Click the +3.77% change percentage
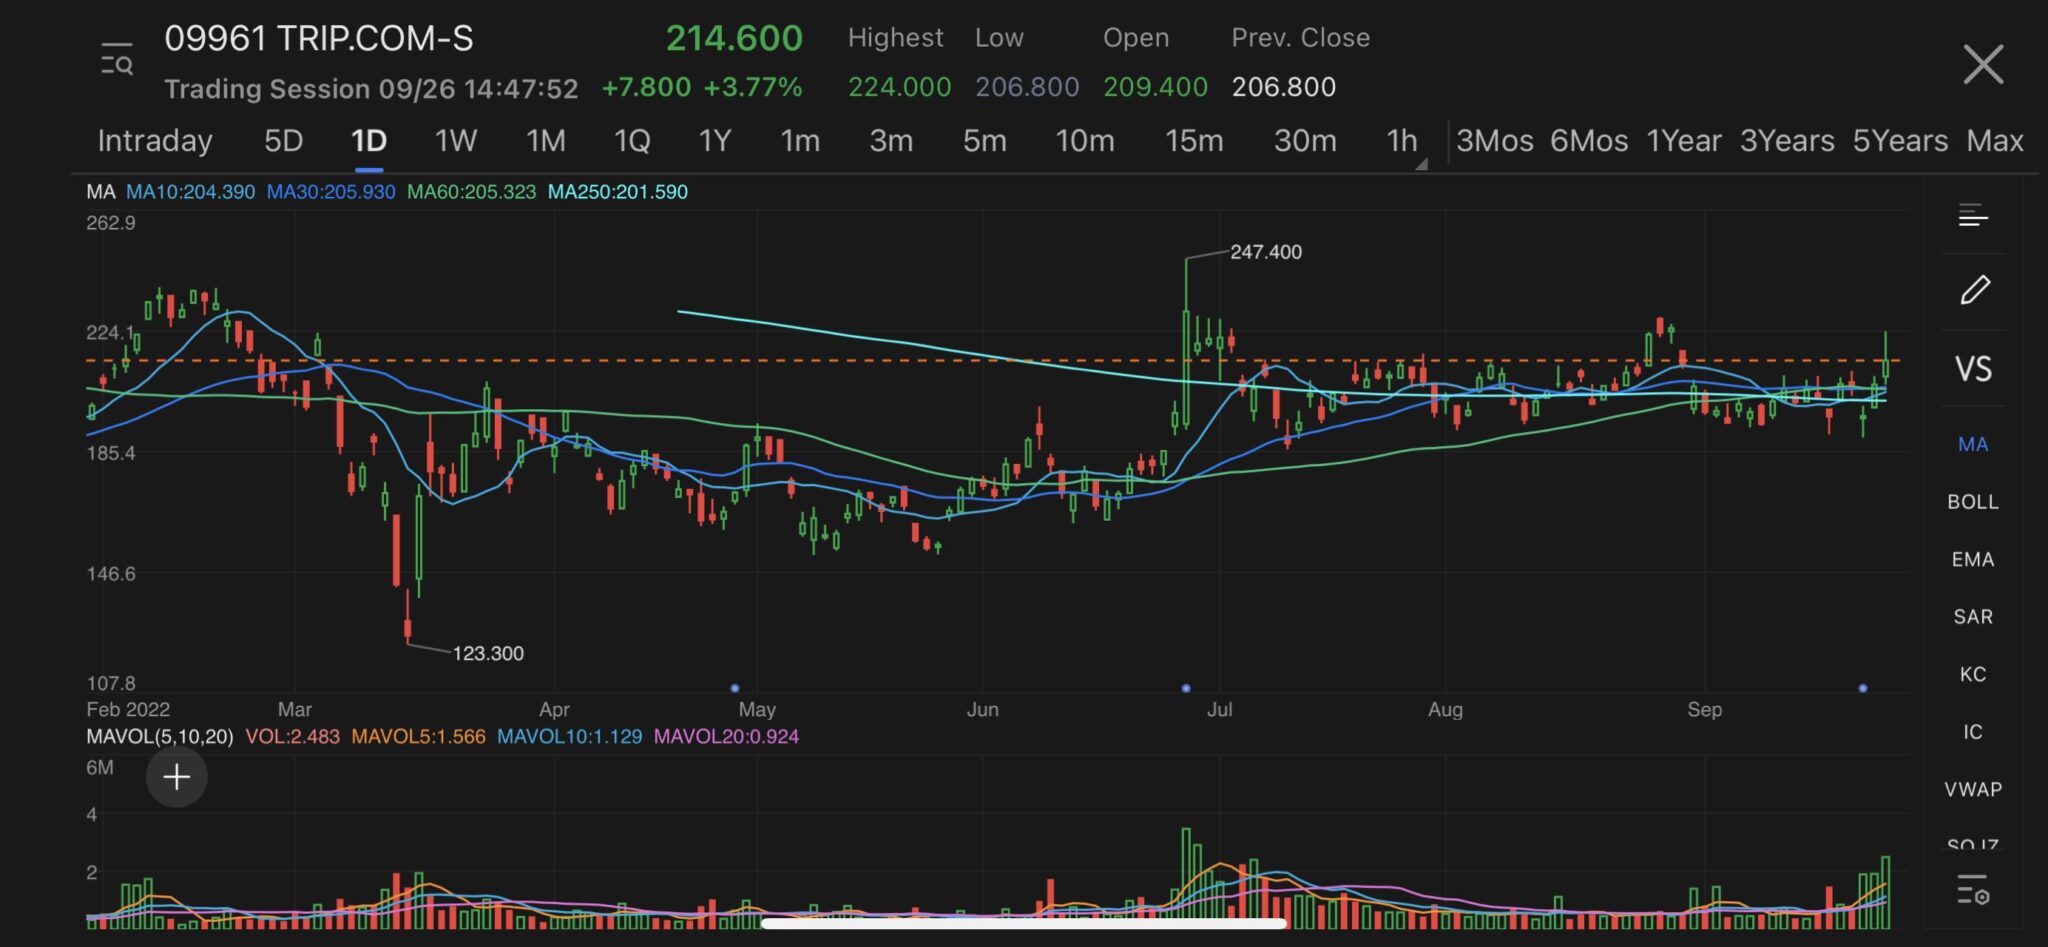The width and height of the screenshot is (2048, 947). [x=752, y=87]
